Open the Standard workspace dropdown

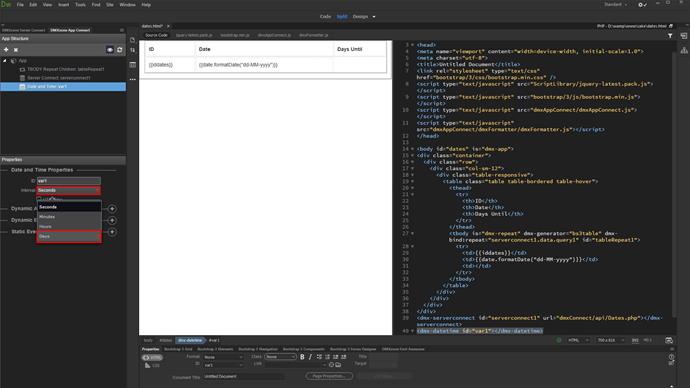tap(615, 5)
